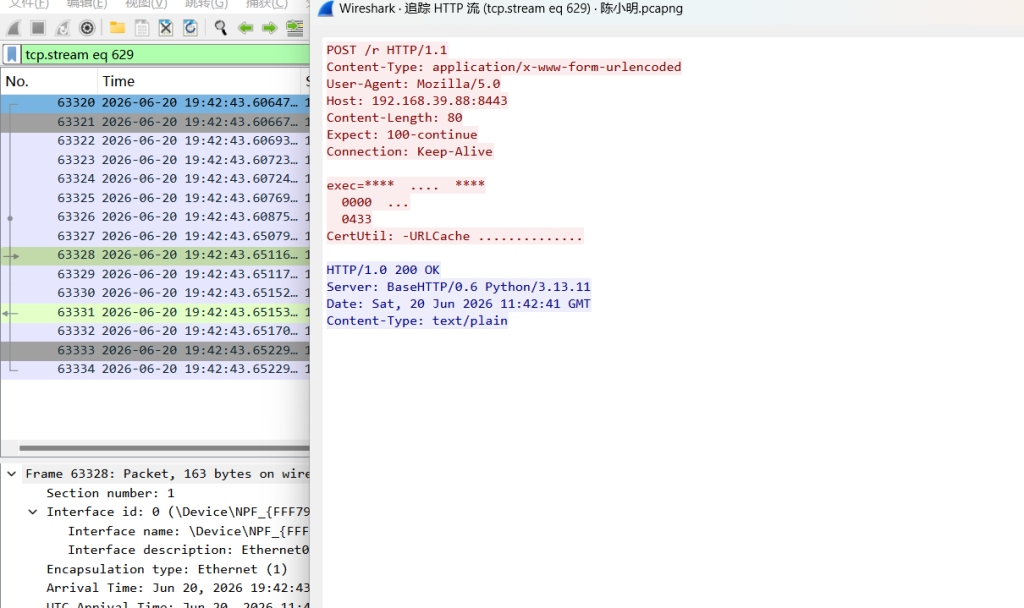Select packet 63334

(155, 368)
